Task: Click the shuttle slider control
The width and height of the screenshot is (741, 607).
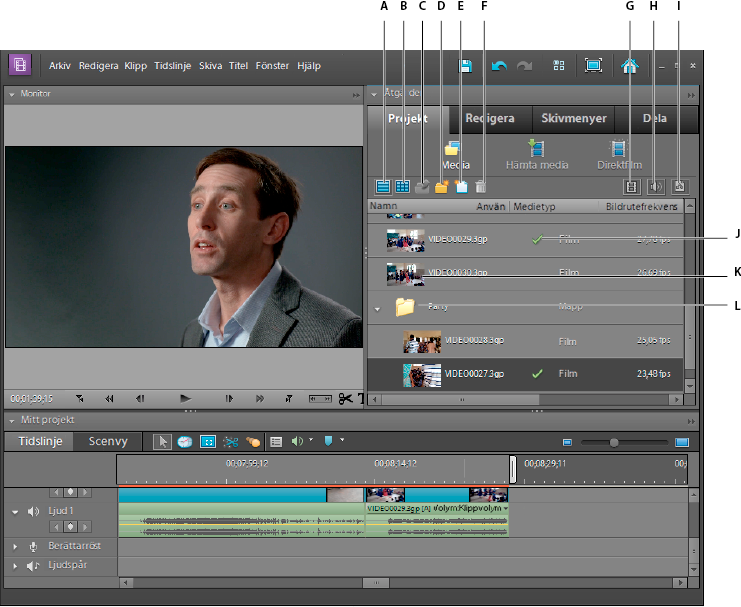Action: [x=320, y=399]
